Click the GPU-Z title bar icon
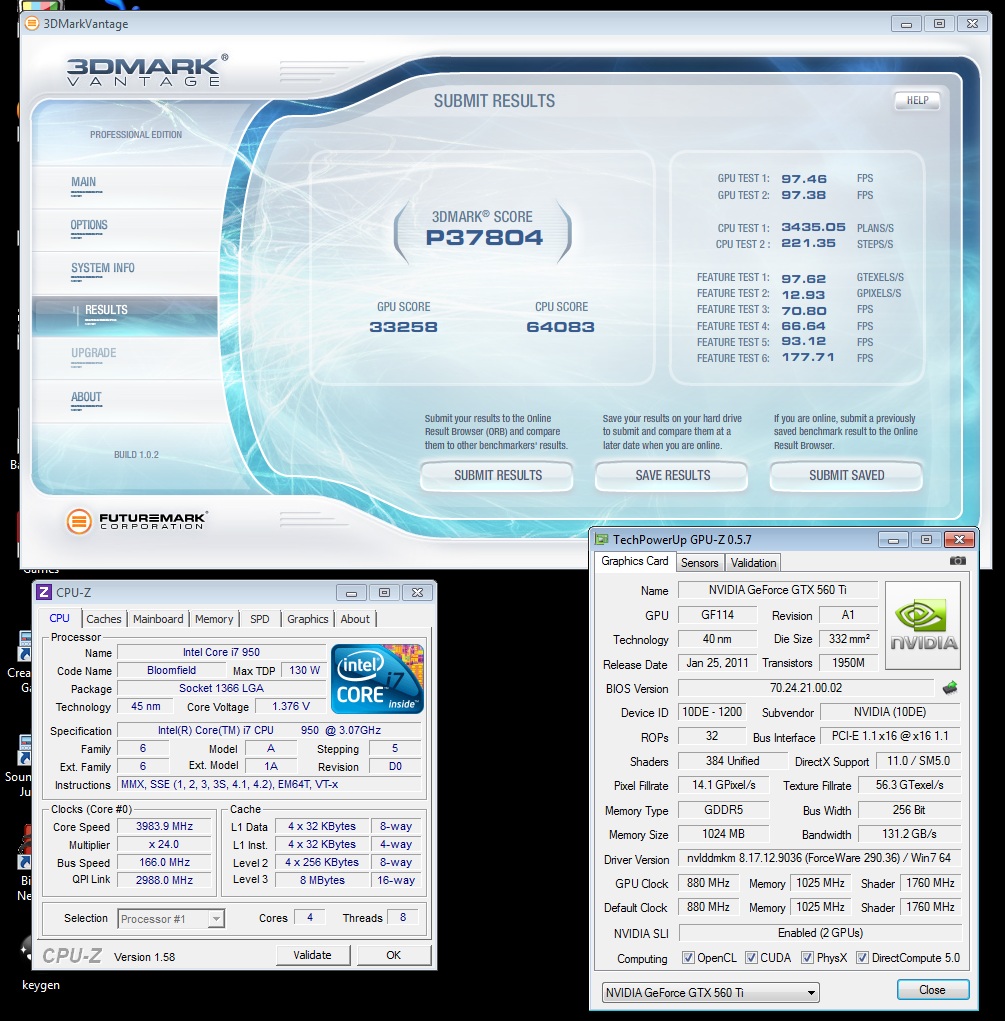 602,539
